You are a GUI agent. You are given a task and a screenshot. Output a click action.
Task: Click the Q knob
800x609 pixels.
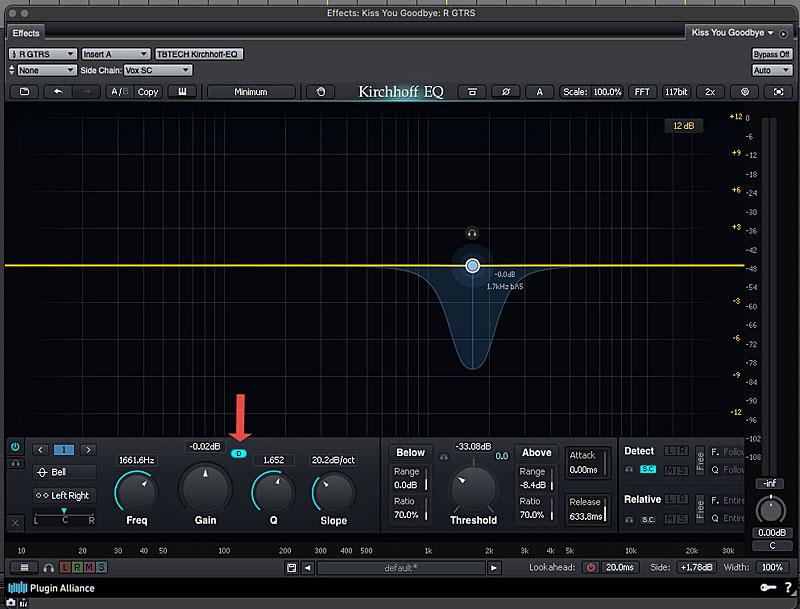pos(273,492)
